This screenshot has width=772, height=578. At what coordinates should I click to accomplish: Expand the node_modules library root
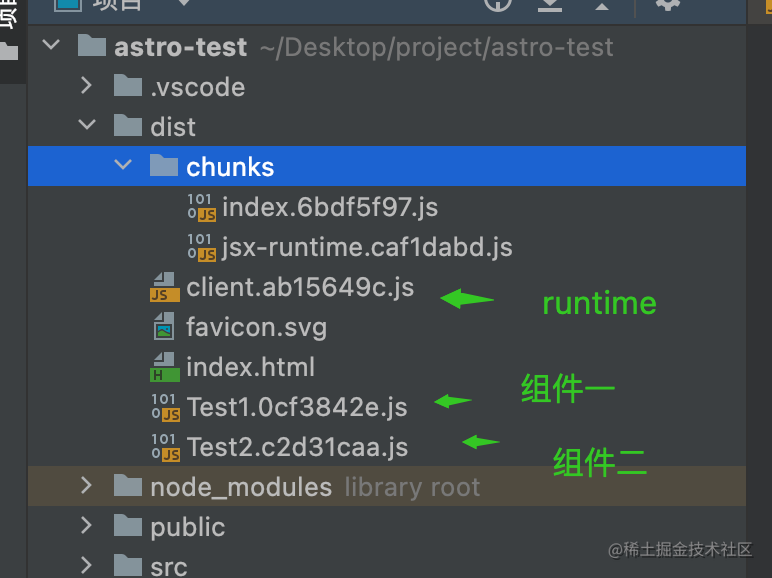[86, 485]
